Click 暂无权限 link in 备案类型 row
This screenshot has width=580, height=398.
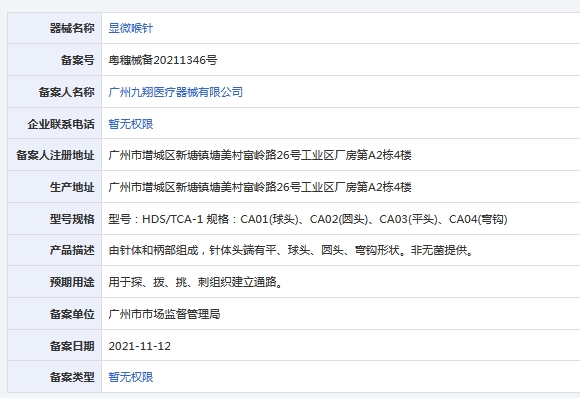[x=131, y=377]
